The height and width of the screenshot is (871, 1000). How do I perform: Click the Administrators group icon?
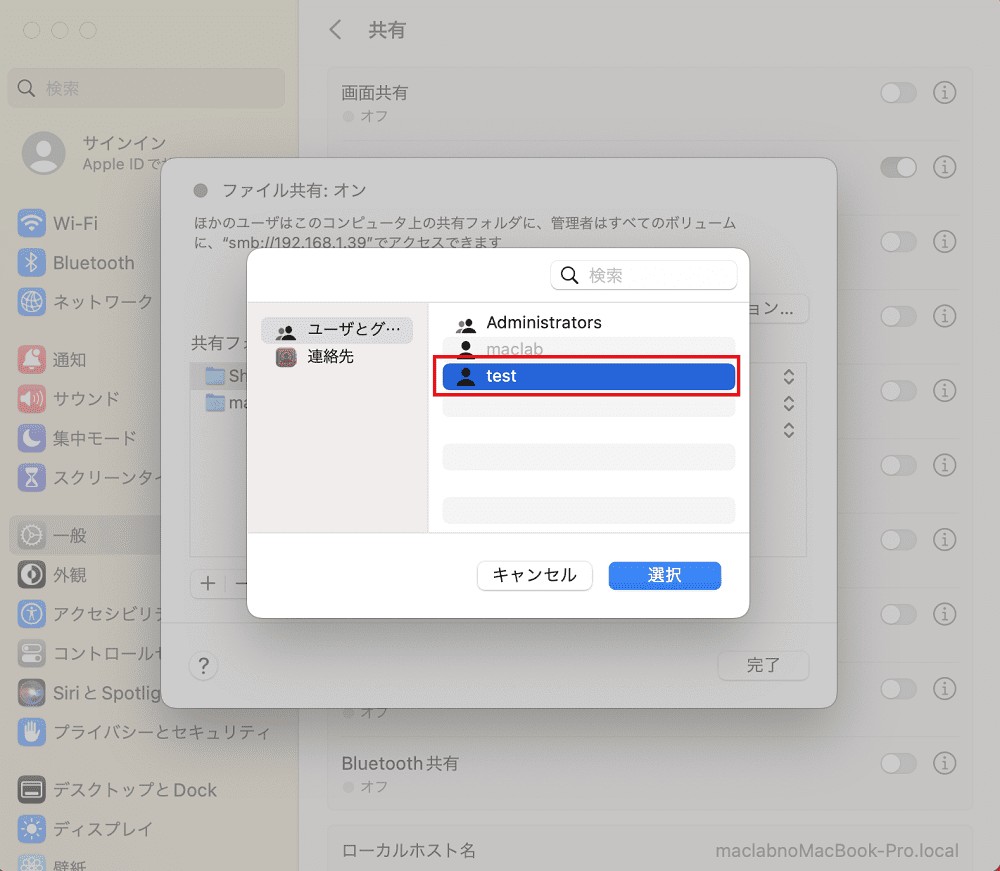point(466,325)
